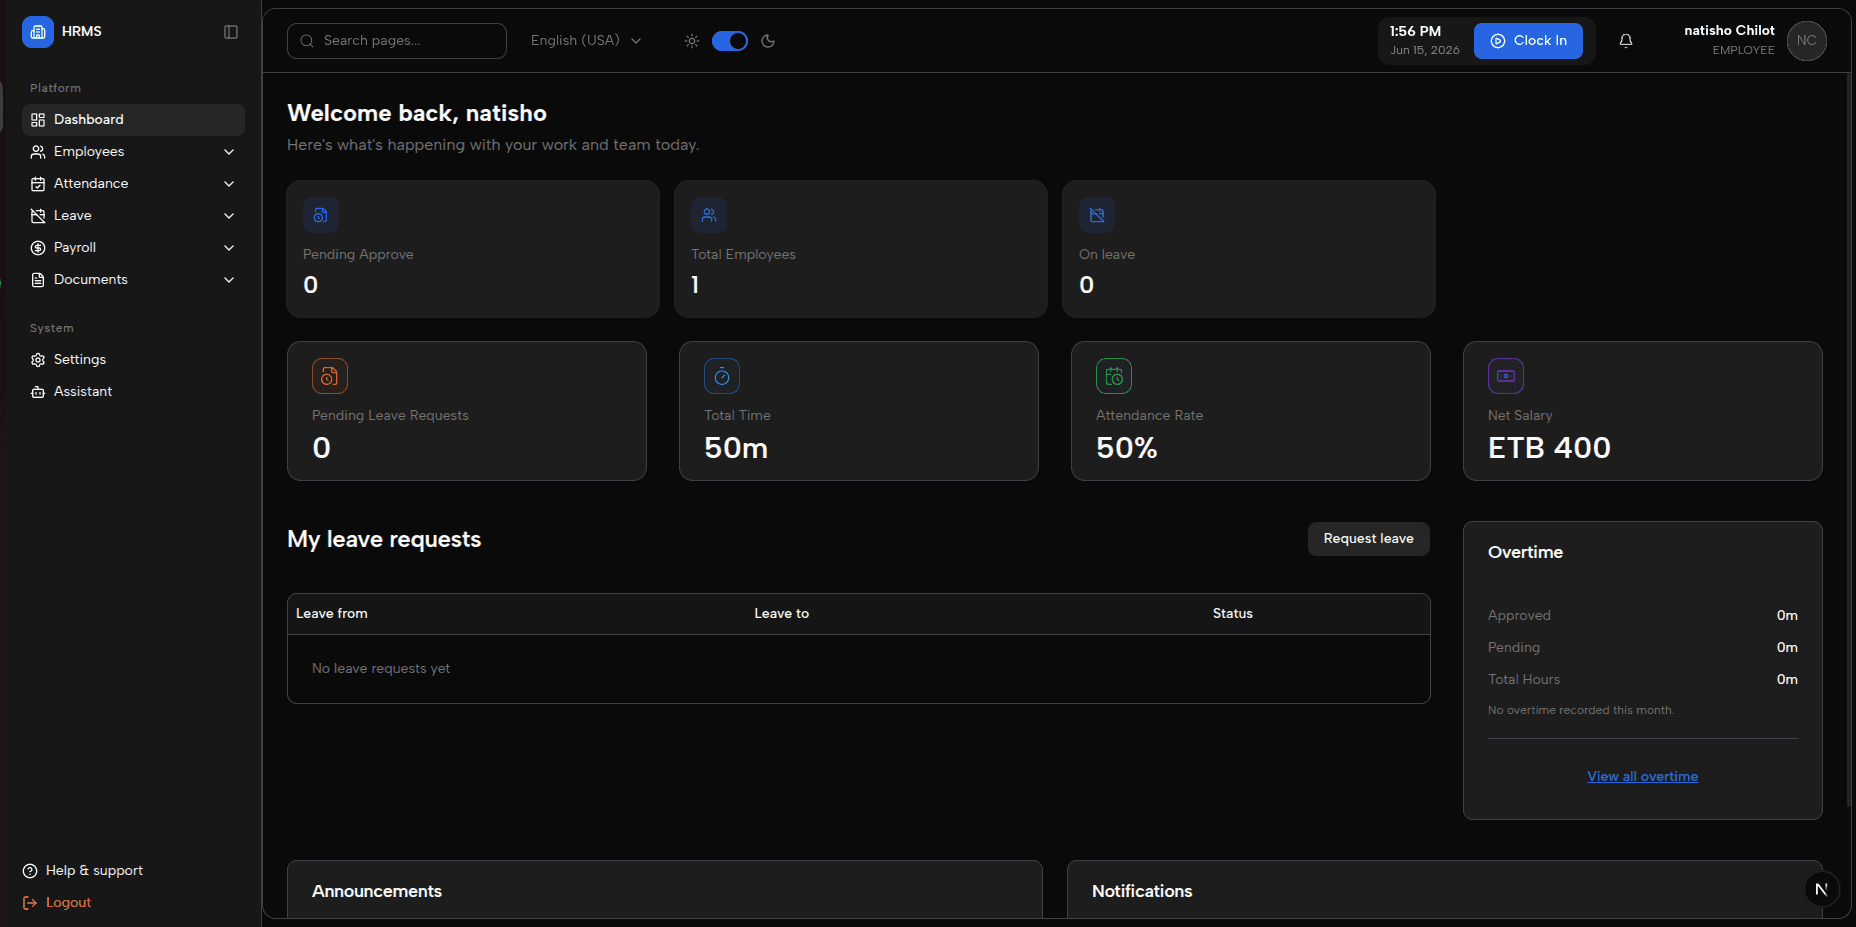The image size is (1856, 927).
Task: Click the Total Hours overtime row
Action: pyautogui.click(x=1642, y=680)
